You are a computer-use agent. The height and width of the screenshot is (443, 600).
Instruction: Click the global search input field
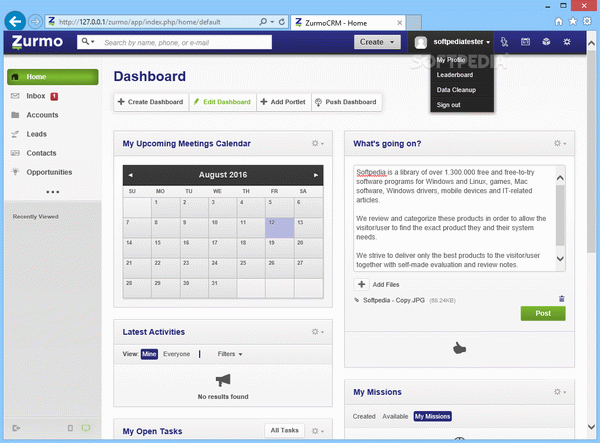click(220, 42)
